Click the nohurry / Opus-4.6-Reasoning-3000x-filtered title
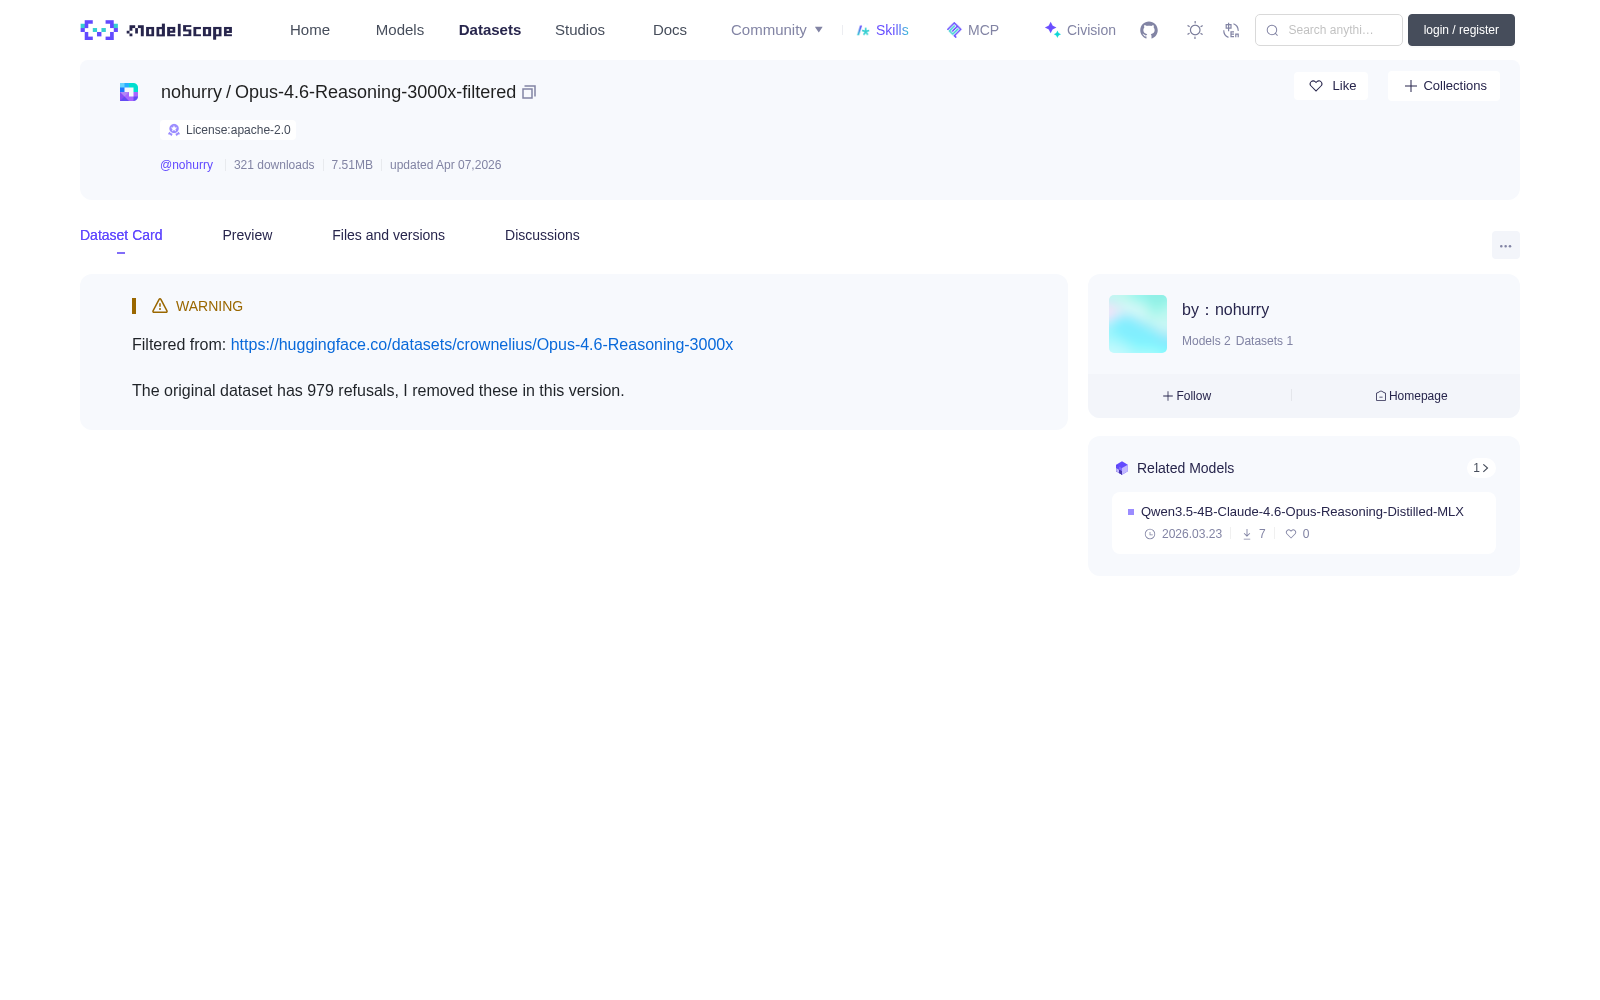 (338, 92)
